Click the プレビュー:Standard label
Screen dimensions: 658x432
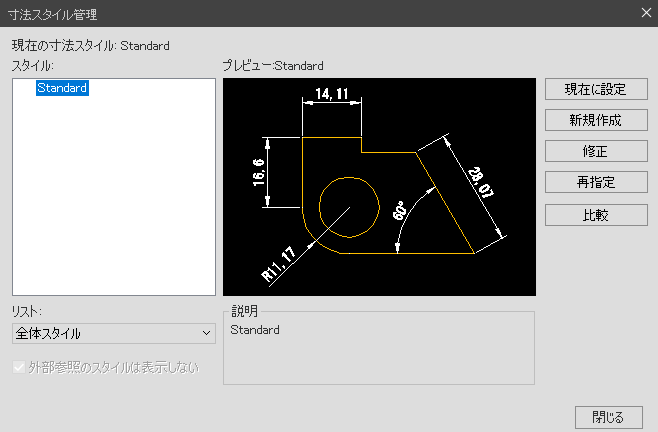click(x=273, y=66)
